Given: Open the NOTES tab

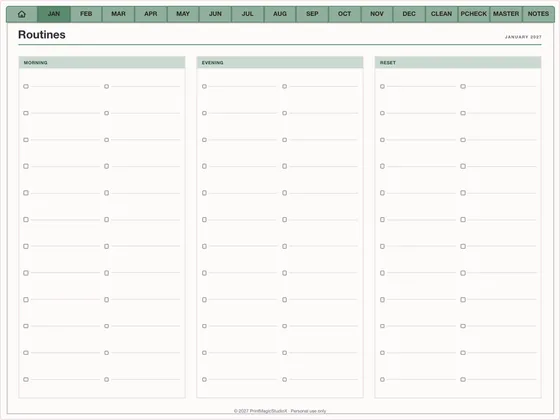Looking at the screenshot, I should click(538, 14).
